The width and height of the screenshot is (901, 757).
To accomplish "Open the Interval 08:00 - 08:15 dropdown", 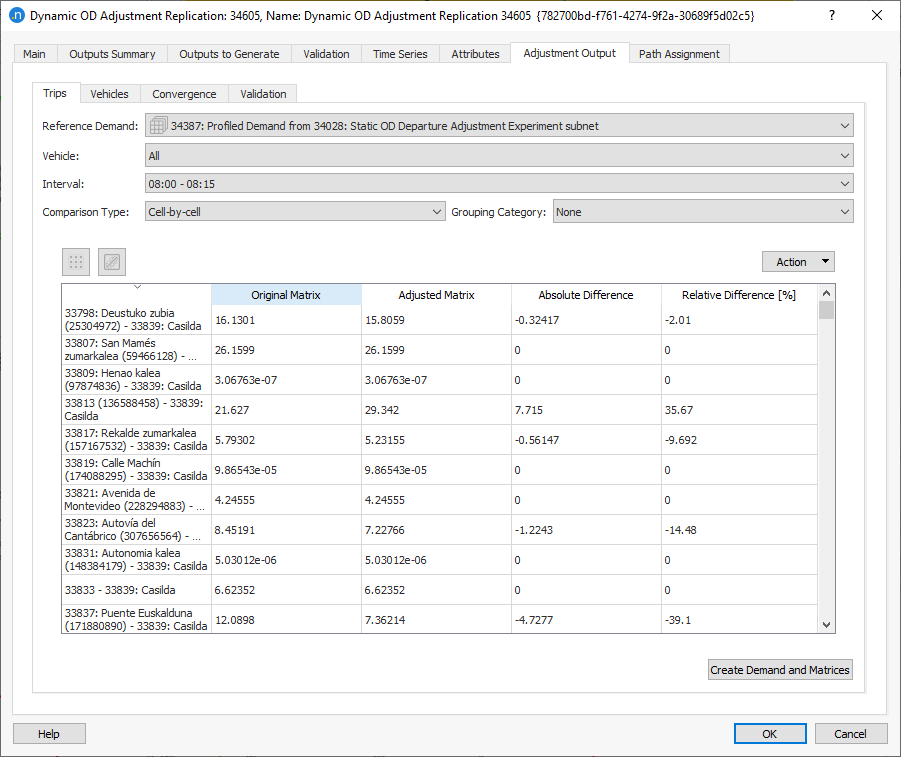I will pos(498,184).
